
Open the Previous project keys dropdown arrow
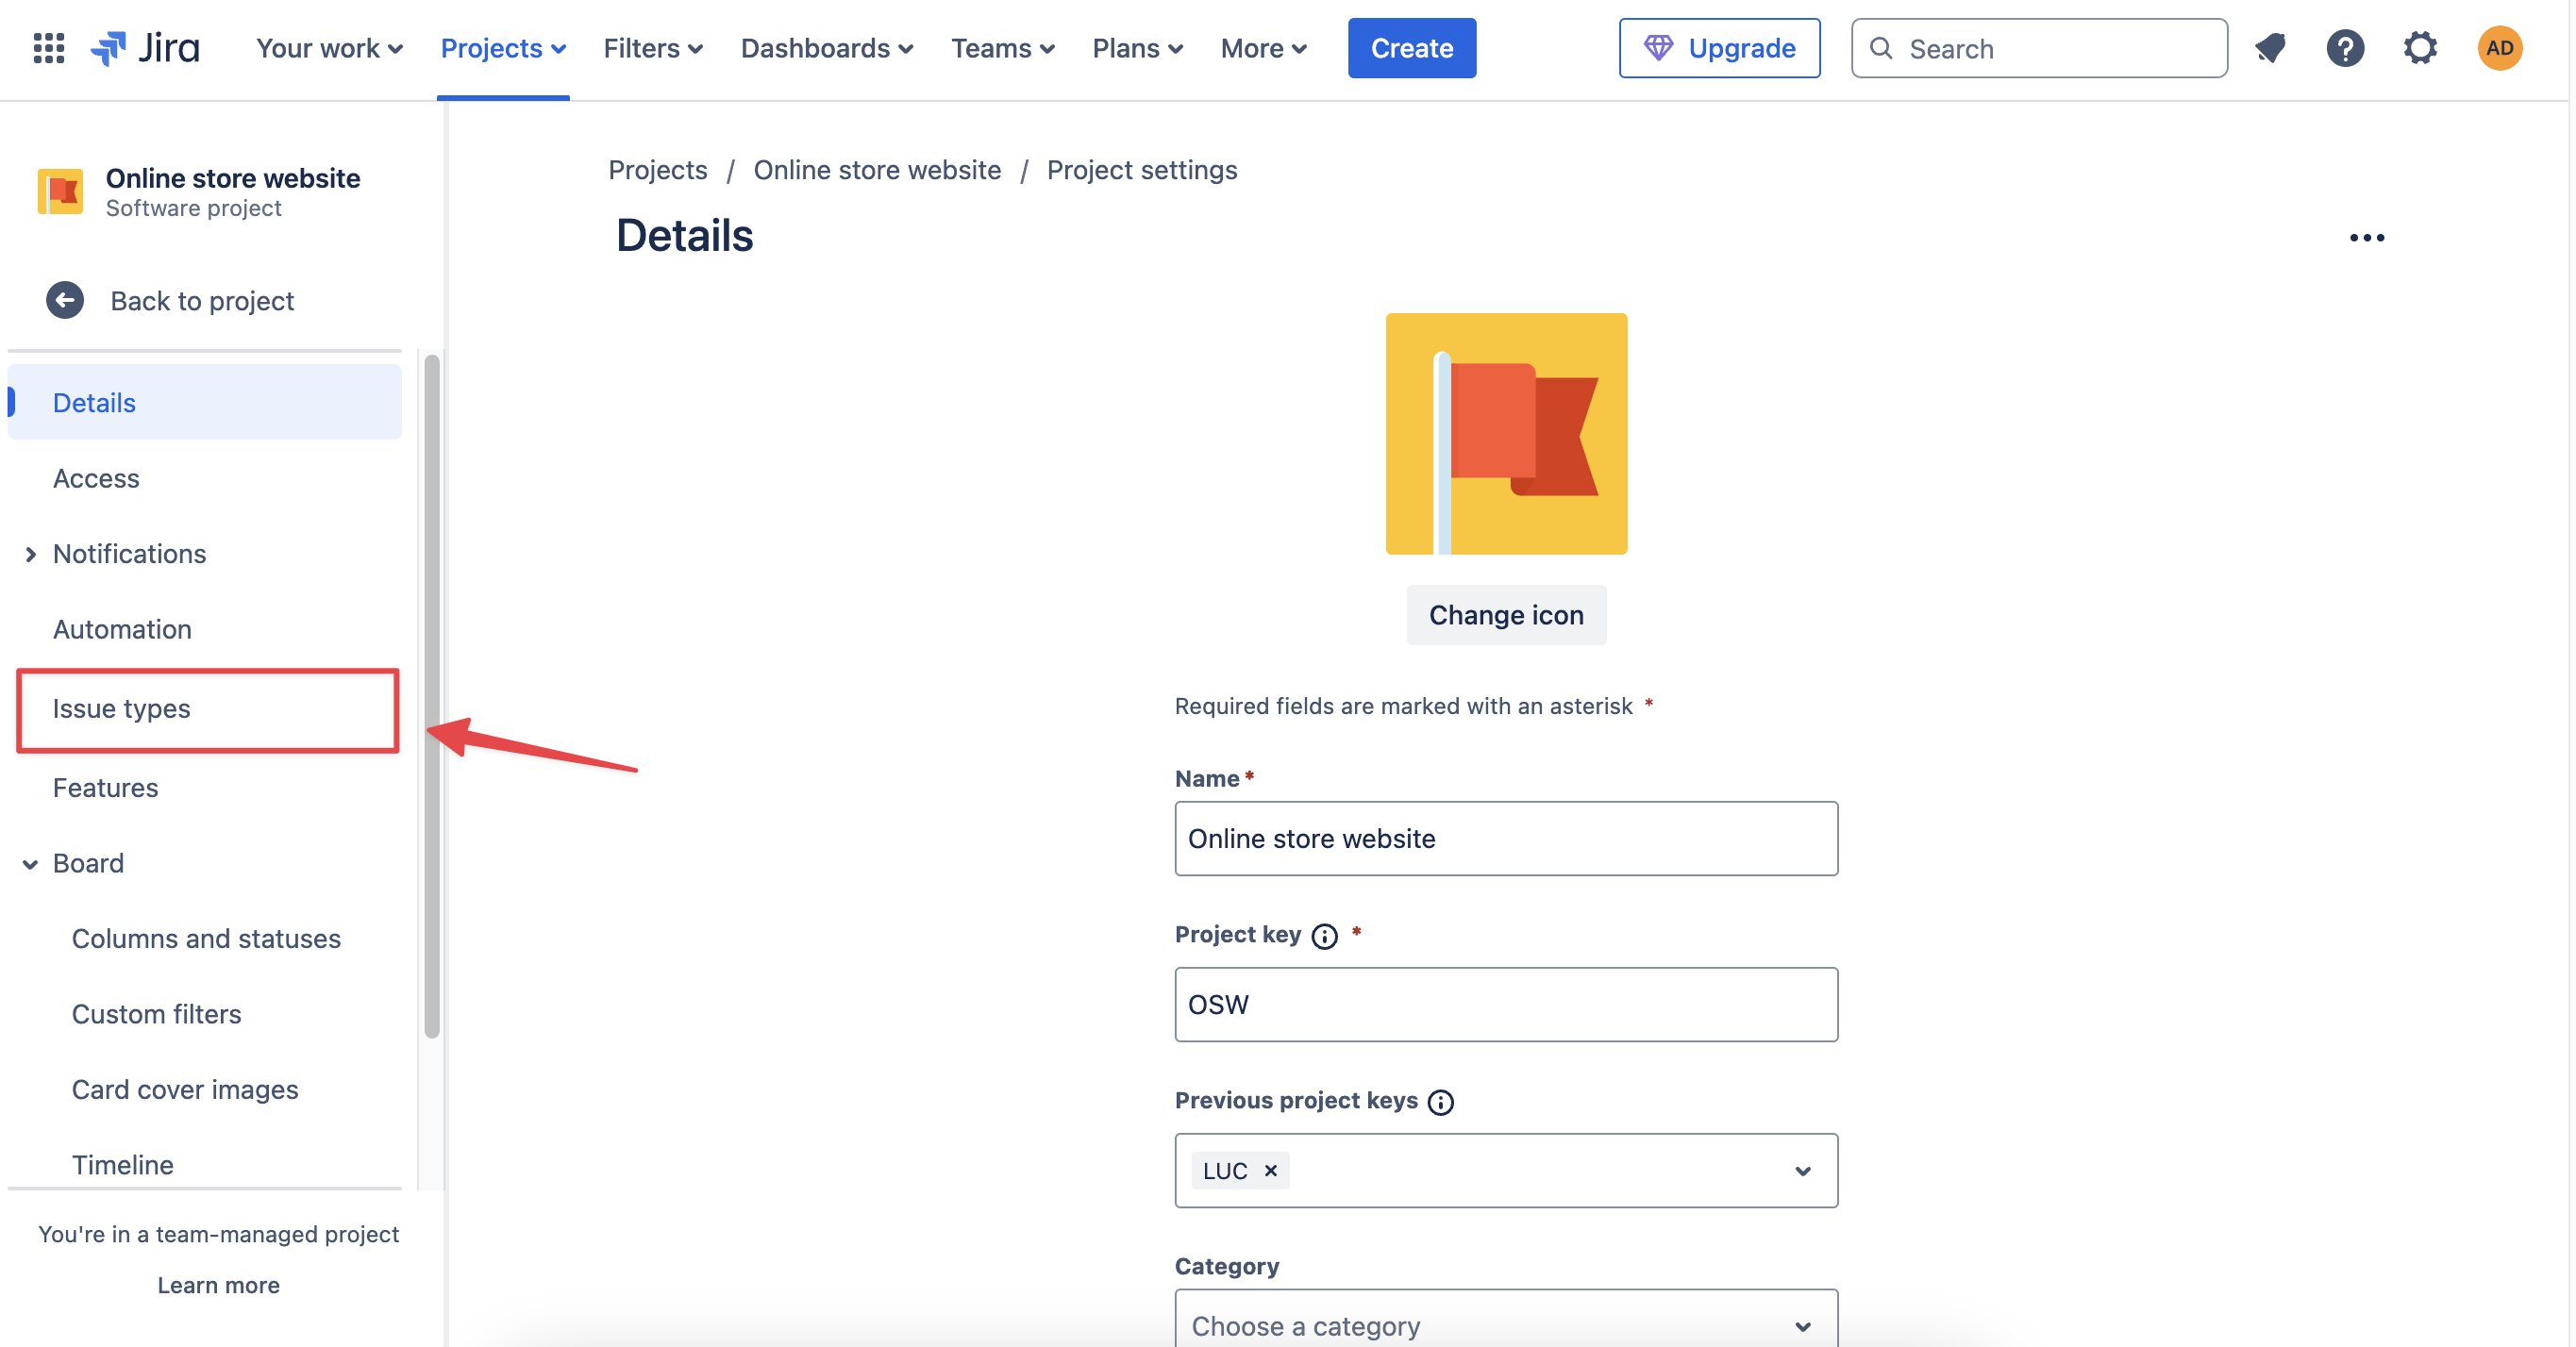click(x=1802, y=1171)
